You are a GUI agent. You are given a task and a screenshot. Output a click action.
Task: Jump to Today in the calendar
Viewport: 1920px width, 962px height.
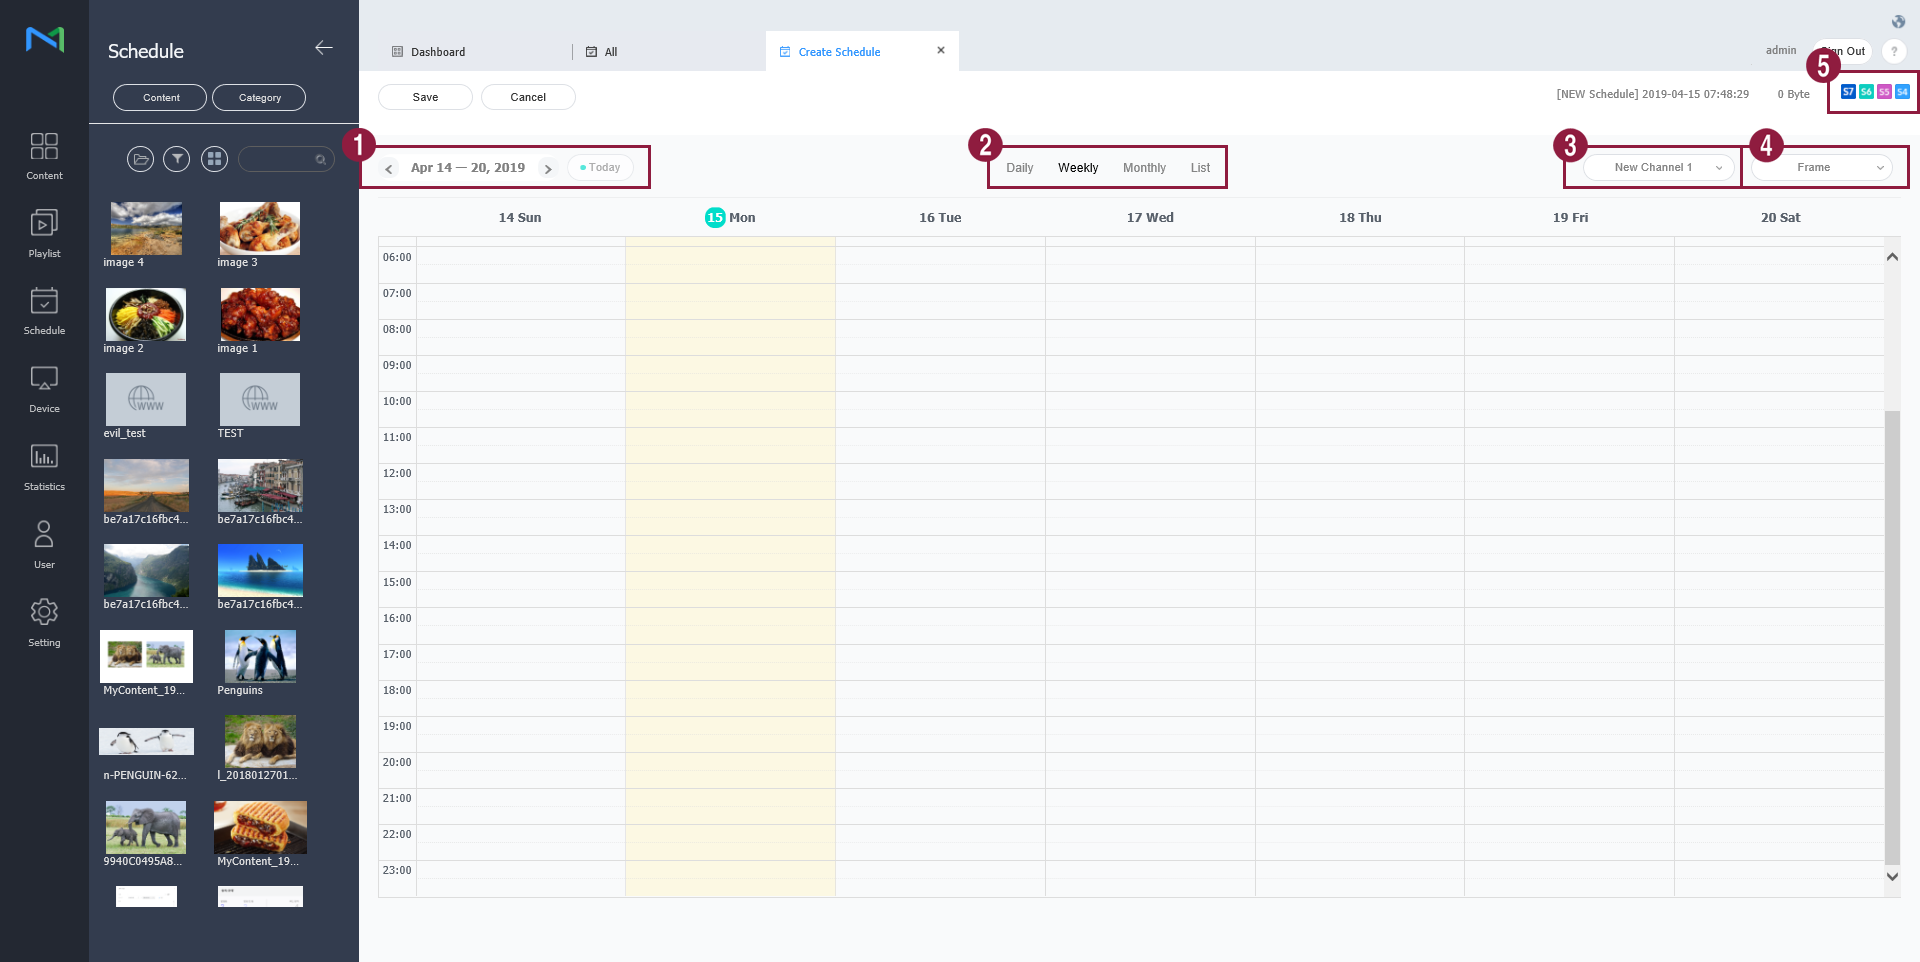coord(600,168)
